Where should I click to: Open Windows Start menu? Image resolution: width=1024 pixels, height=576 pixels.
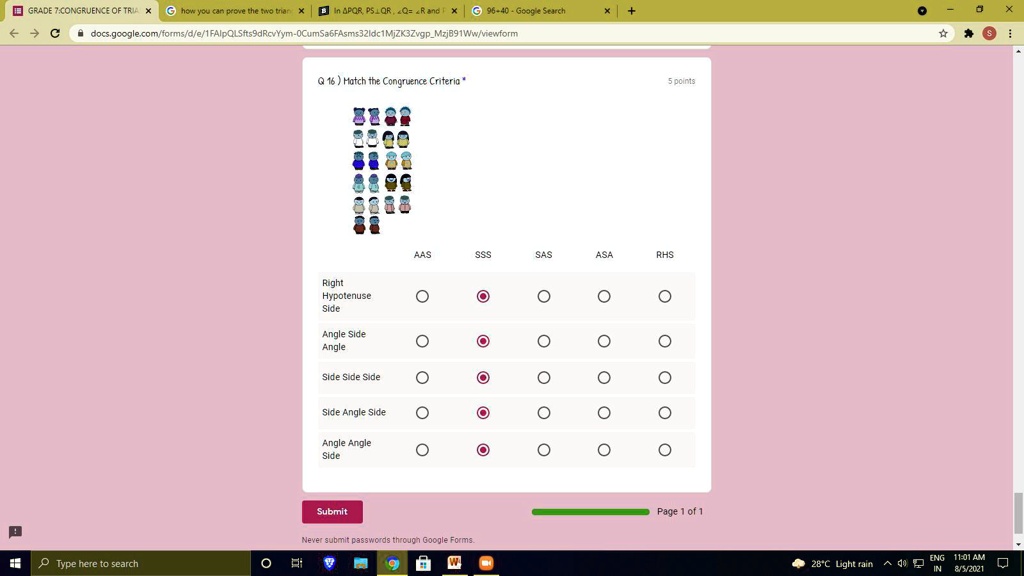pyautogui.click(x=15, y=563)
